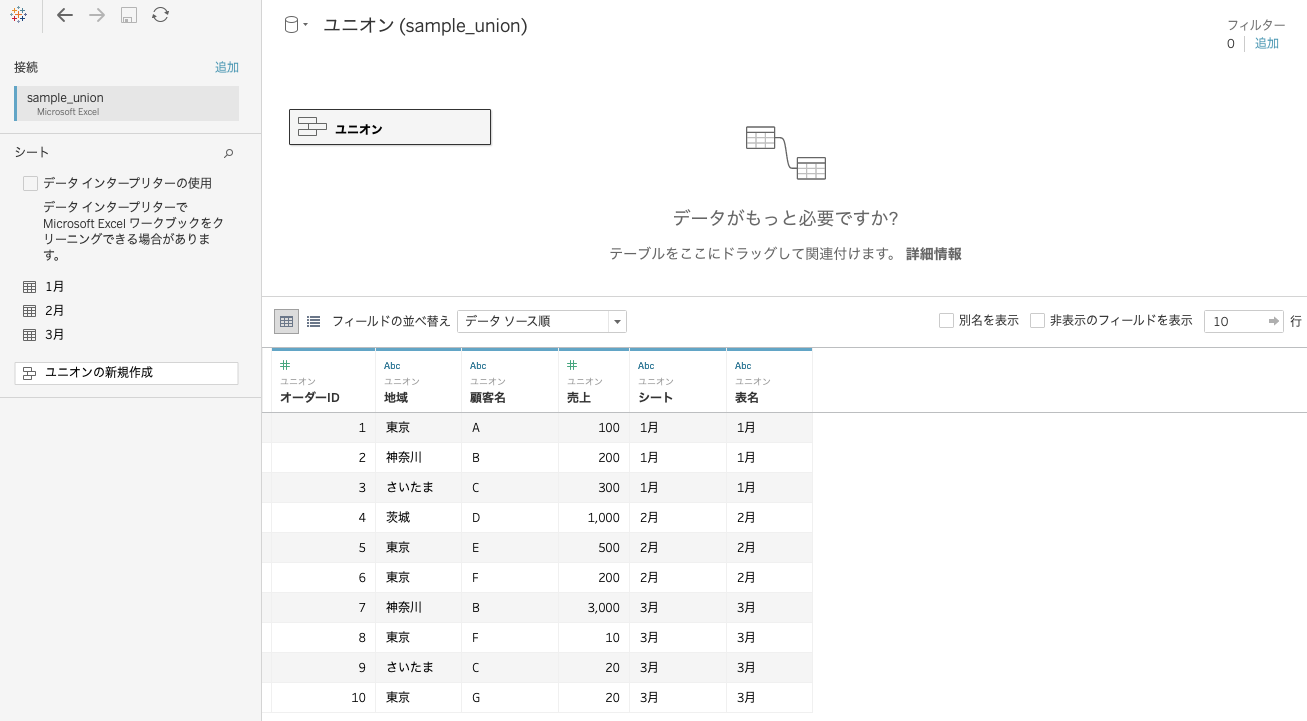Viewport: 1307px width, 721px height.
Task: Click the search magnifier in the シート section
Action: point(228,153)
